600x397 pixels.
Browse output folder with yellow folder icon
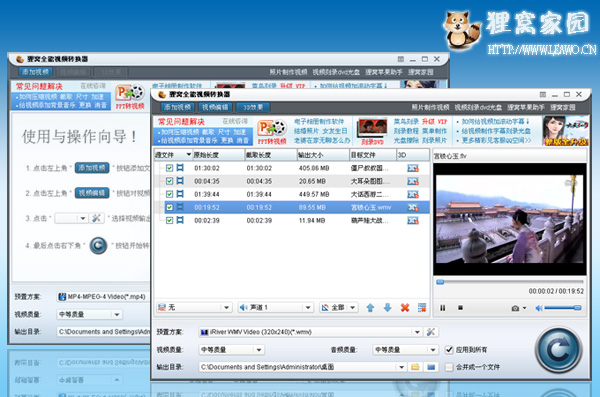[415, 367]
